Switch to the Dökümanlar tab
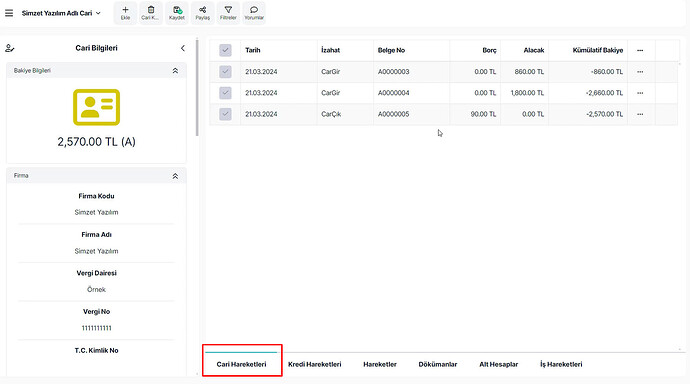 click(438, 364)
